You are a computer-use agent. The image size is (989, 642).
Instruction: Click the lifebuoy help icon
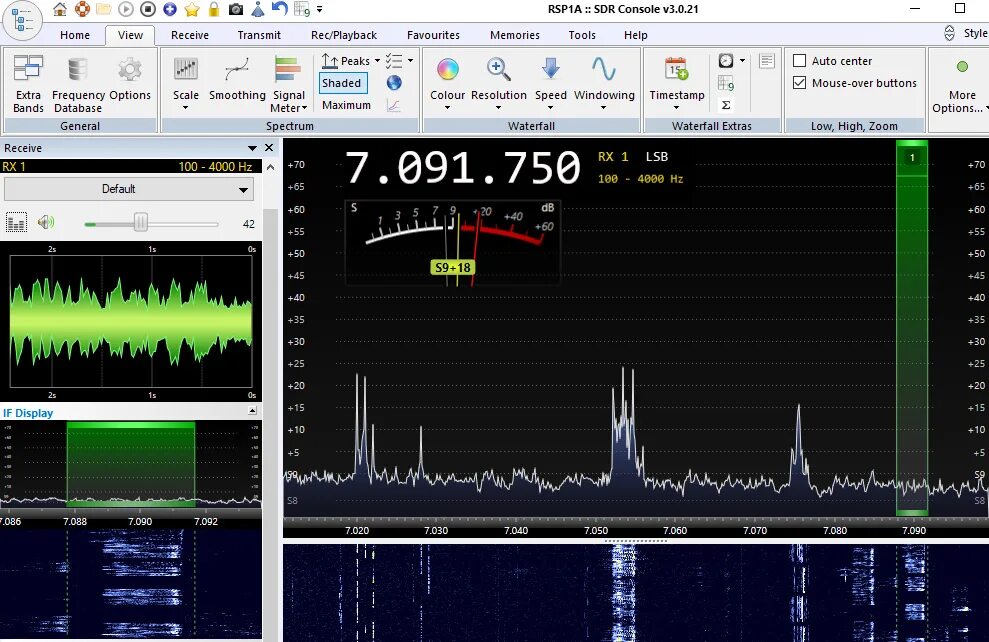point(82,9)
